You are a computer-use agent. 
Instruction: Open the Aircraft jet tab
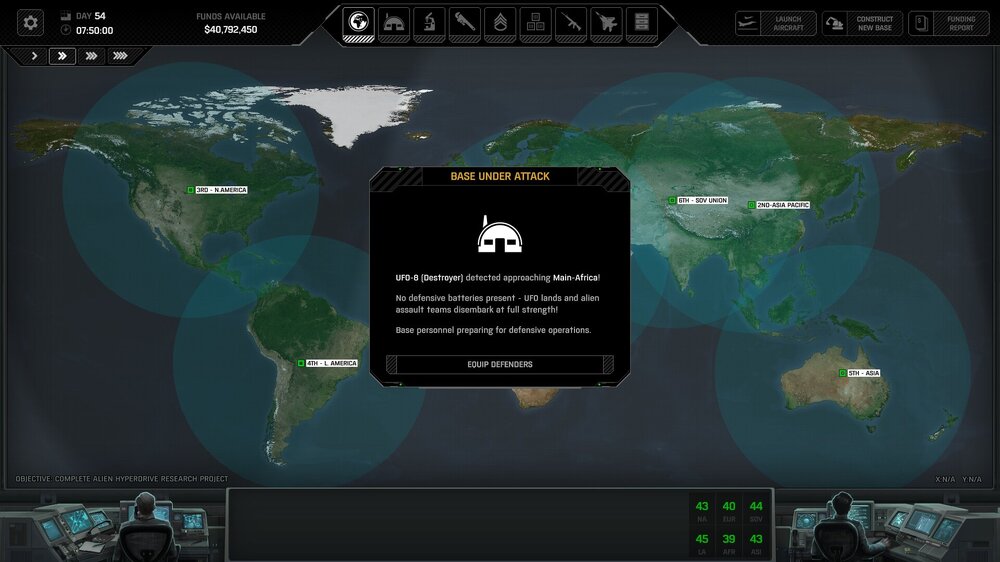click(606, 24)
